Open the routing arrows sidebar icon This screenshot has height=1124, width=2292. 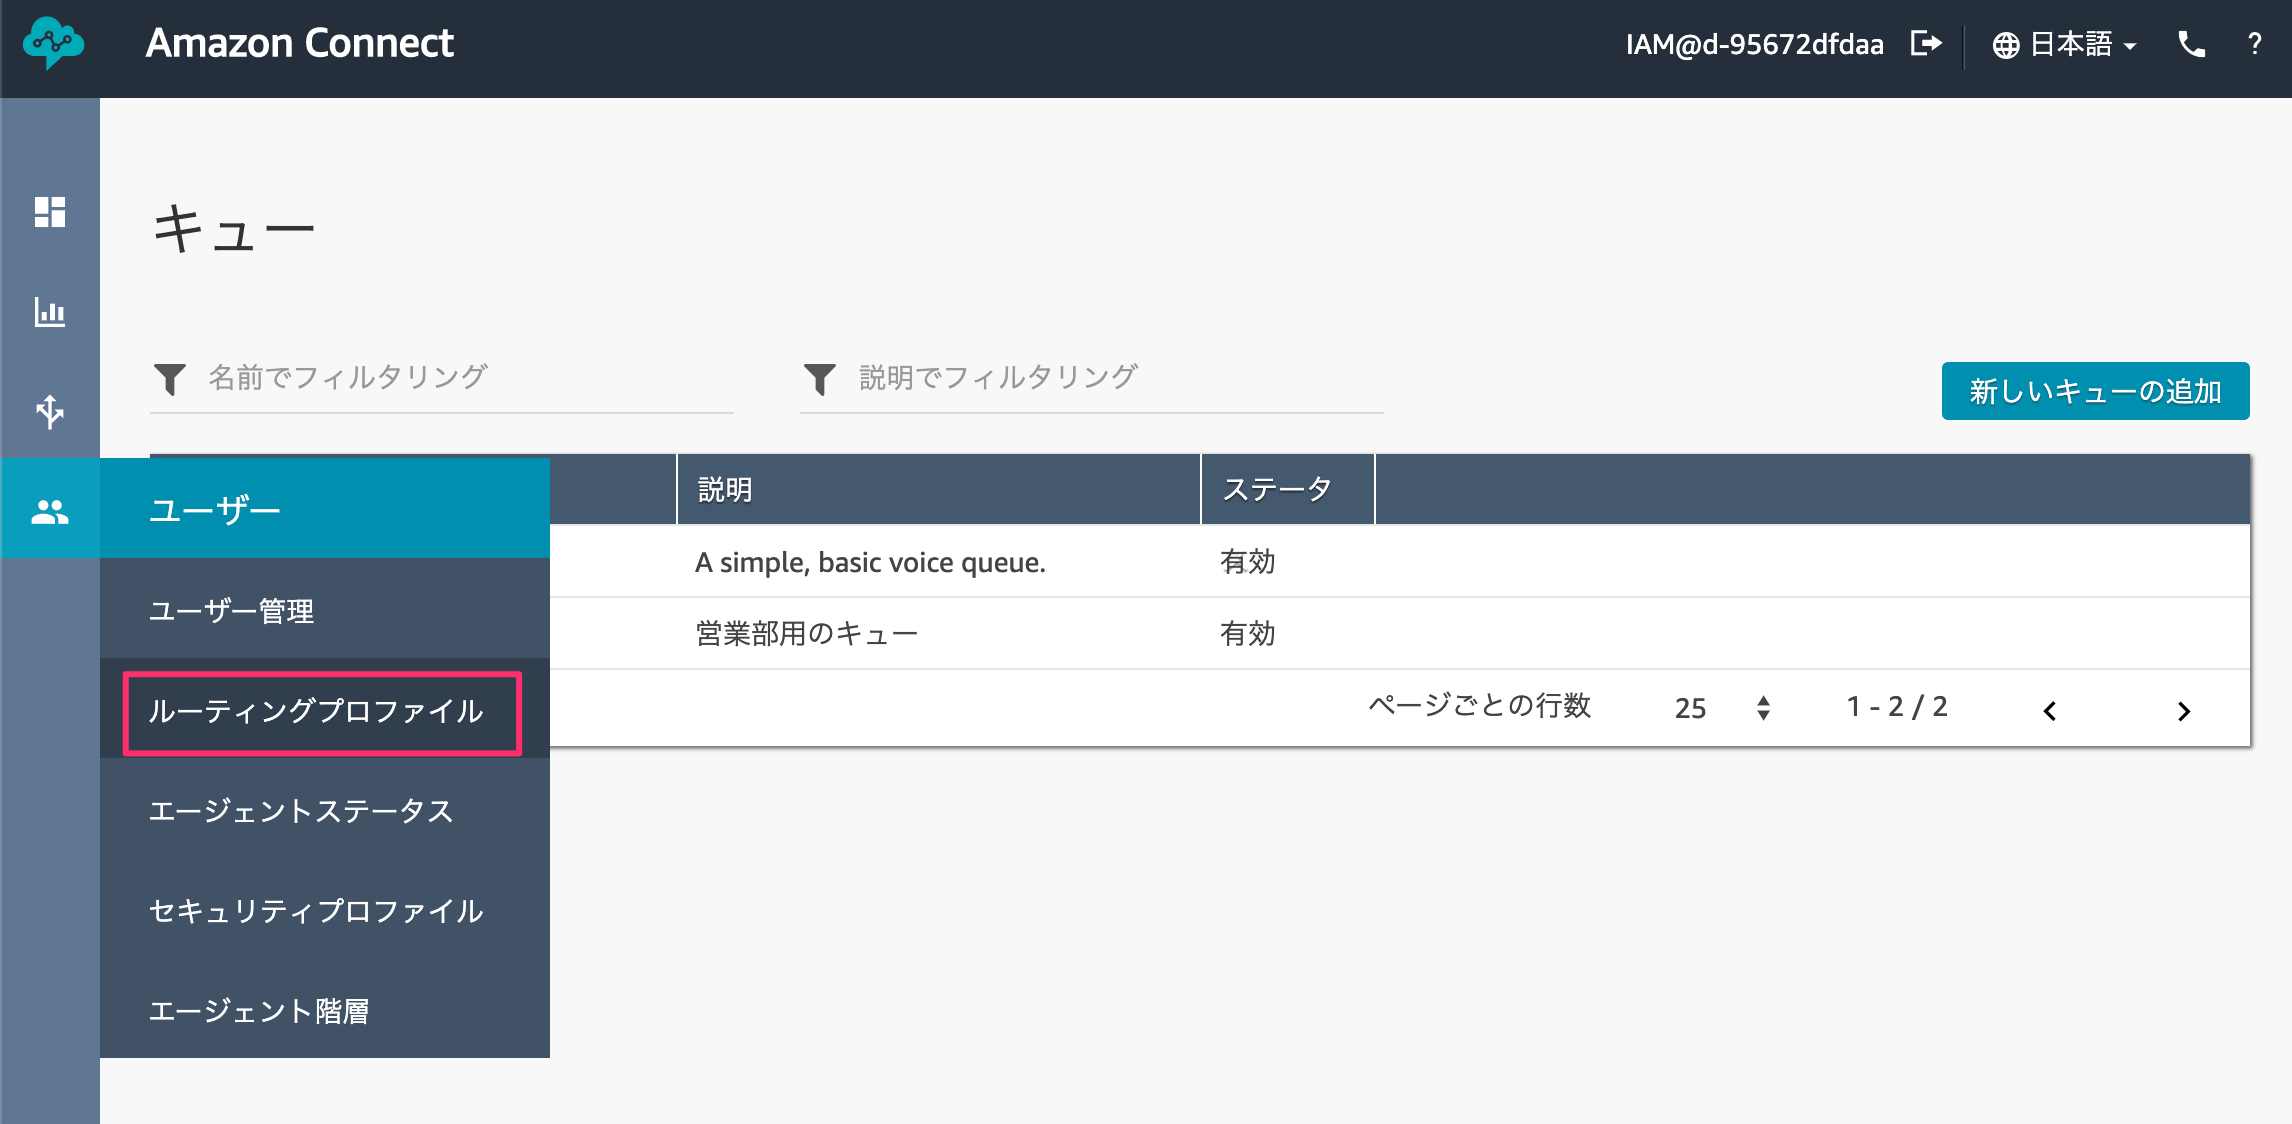pos(50,411)
